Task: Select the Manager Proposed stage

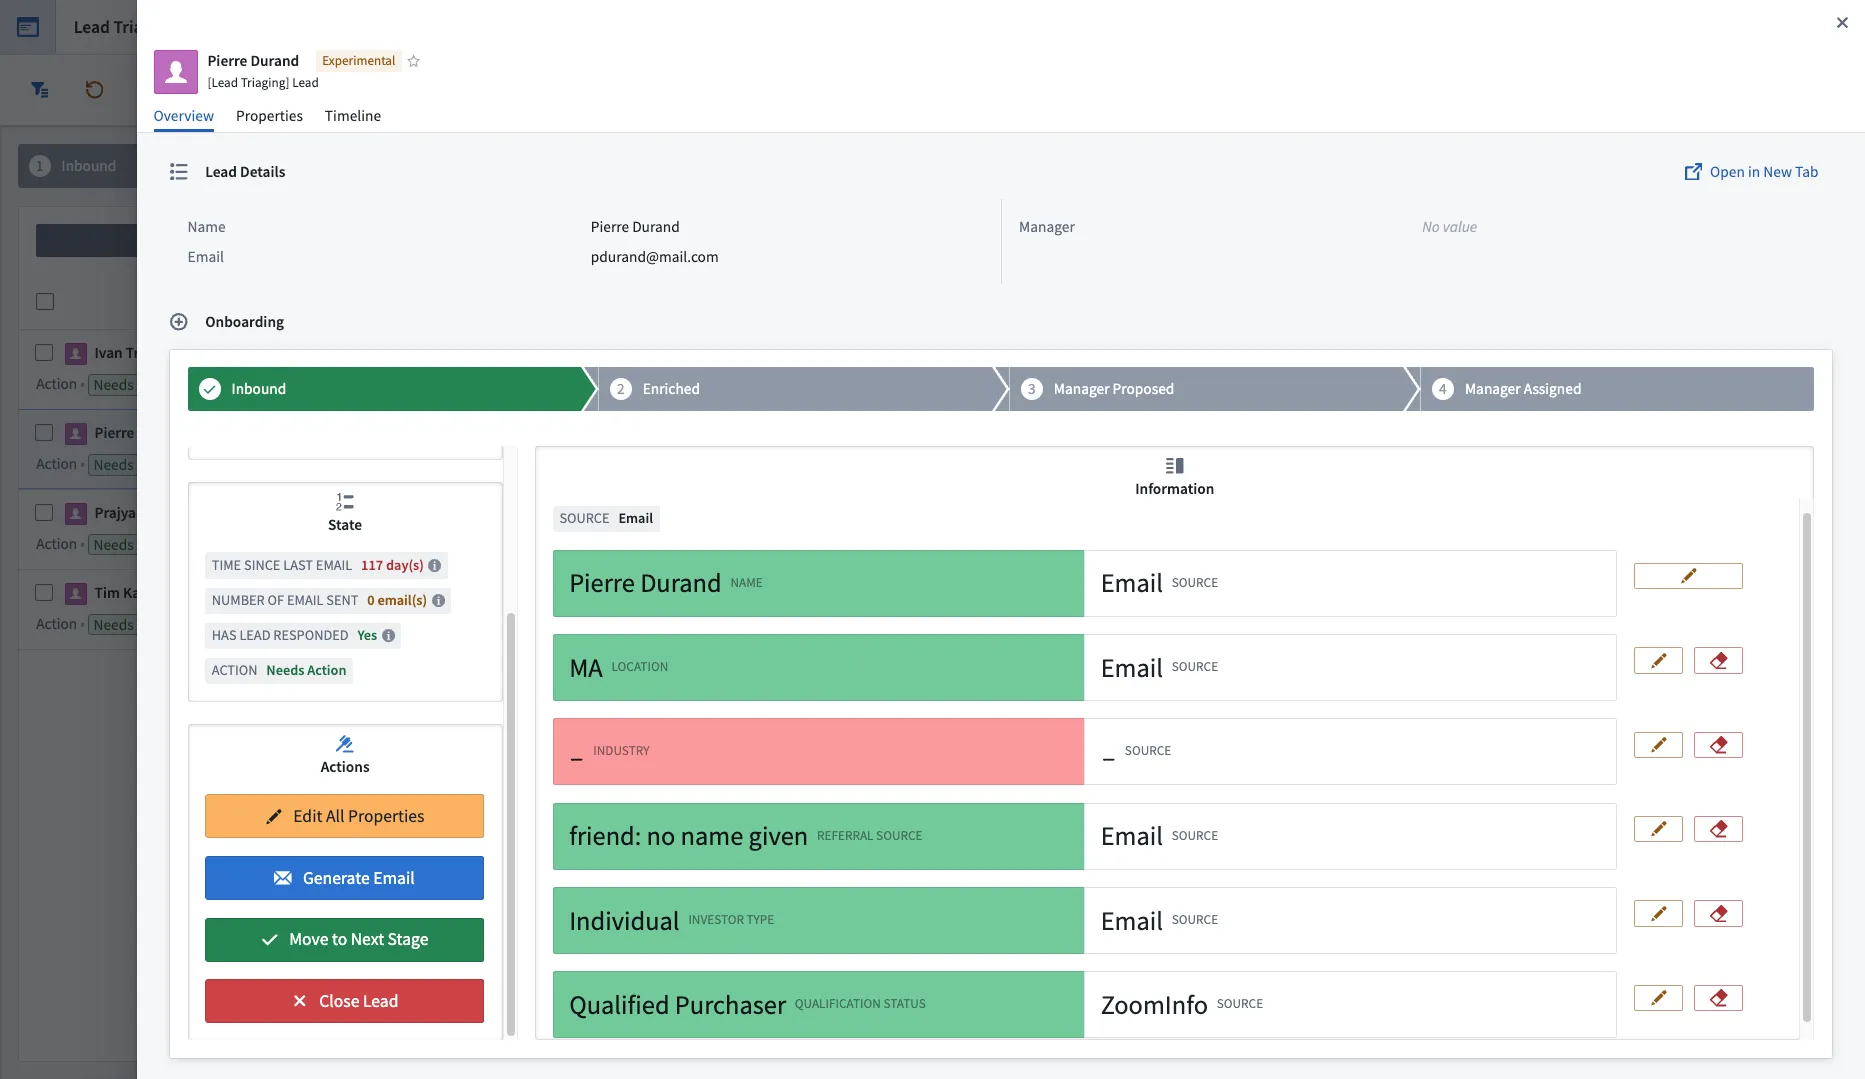Action: pyautogui.click(x=1213, y=389)
